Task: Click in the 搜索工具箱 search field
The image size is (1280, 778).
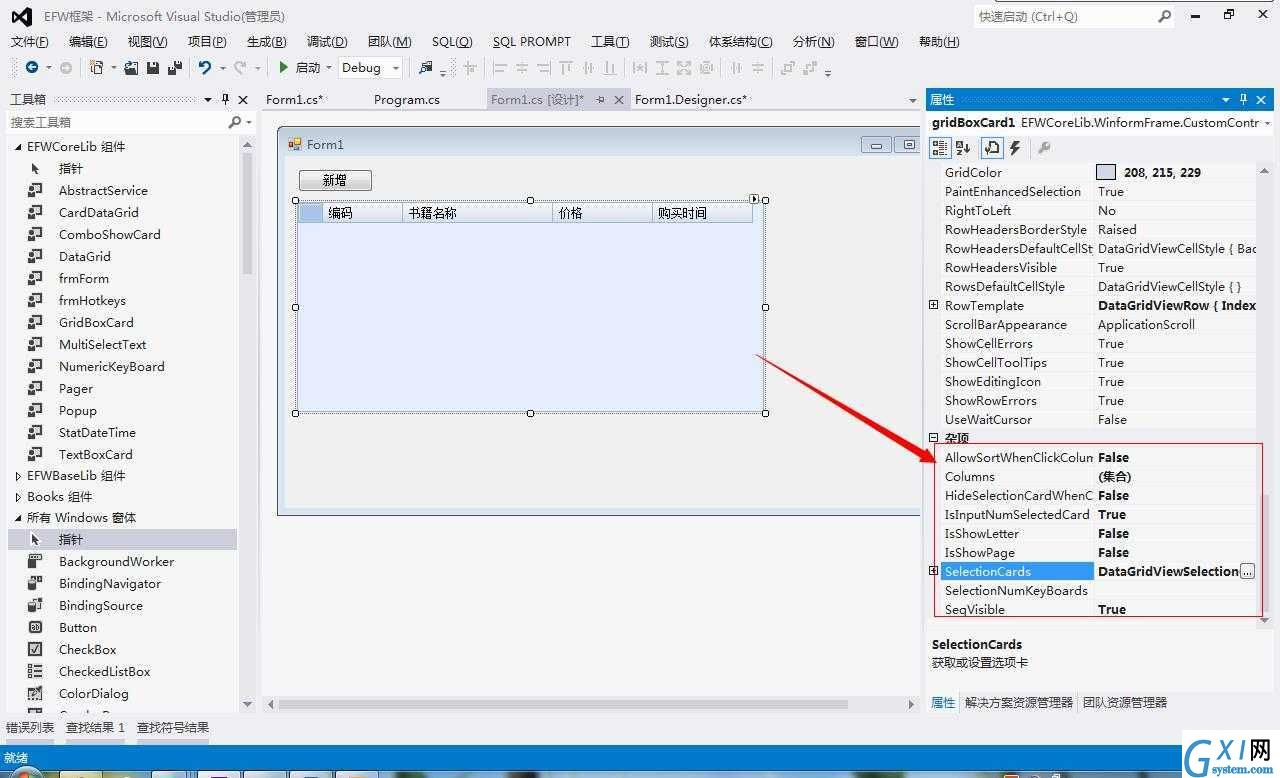Action: coord(117,122)
